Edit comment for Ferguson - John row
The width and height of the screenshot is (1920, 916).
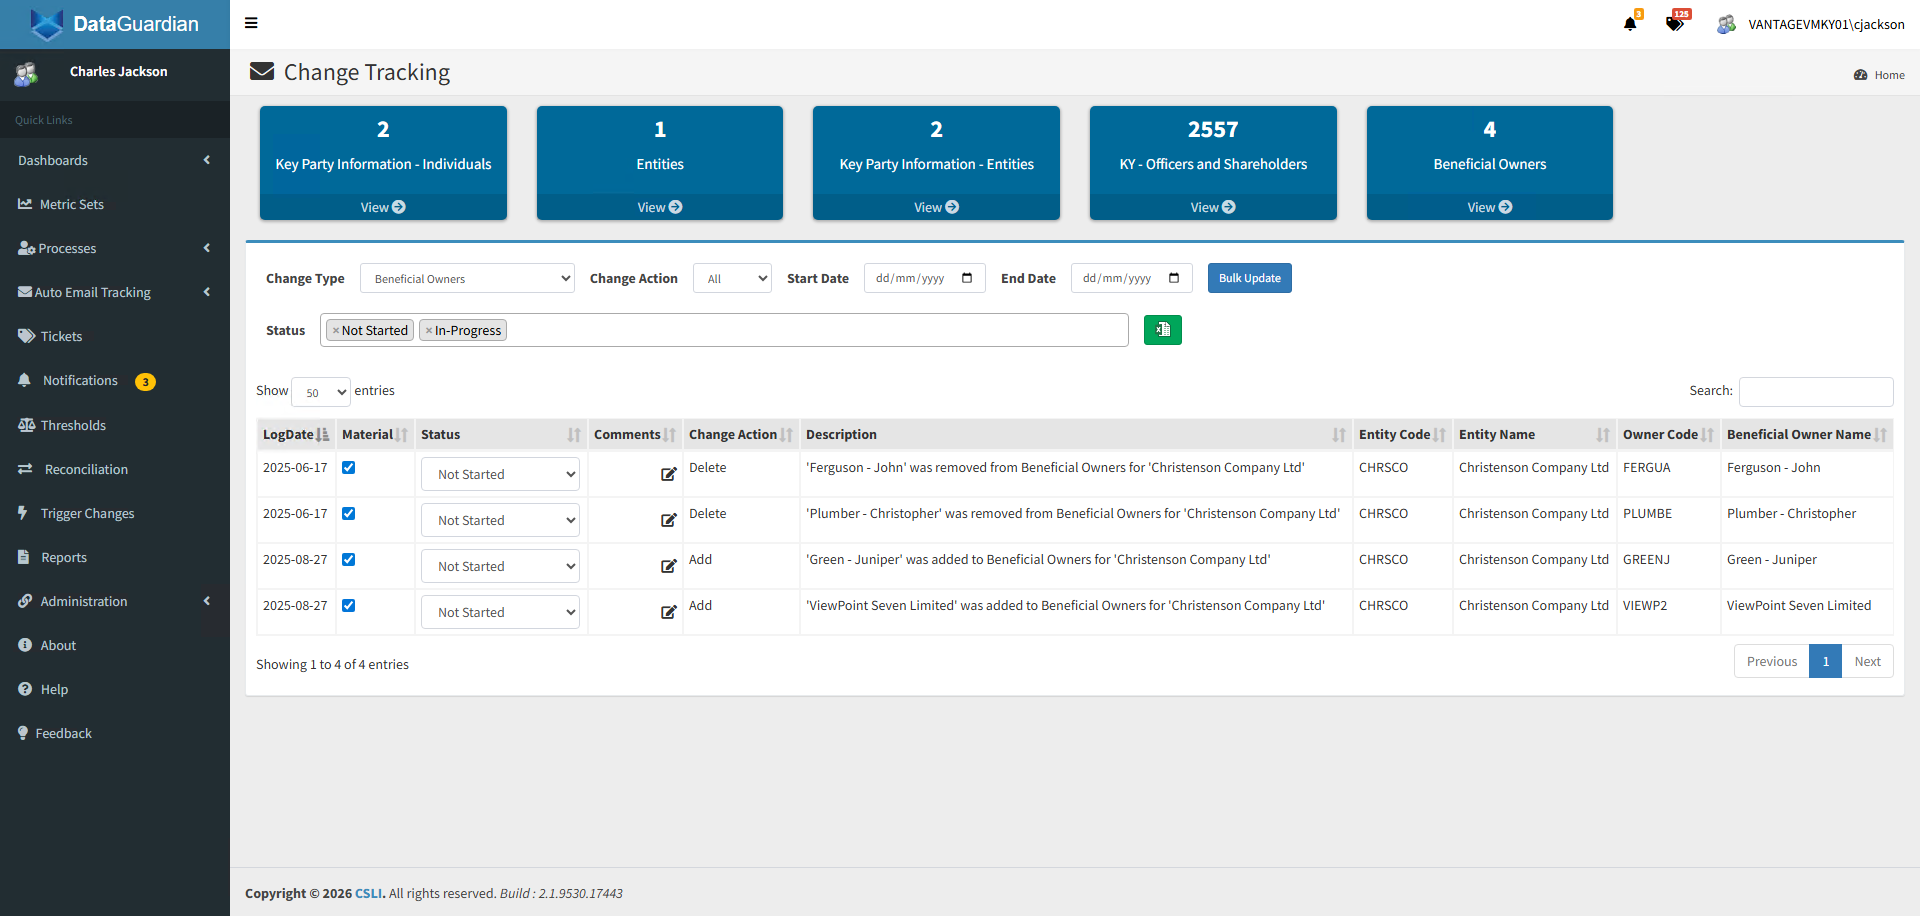(x=668, y=474)
